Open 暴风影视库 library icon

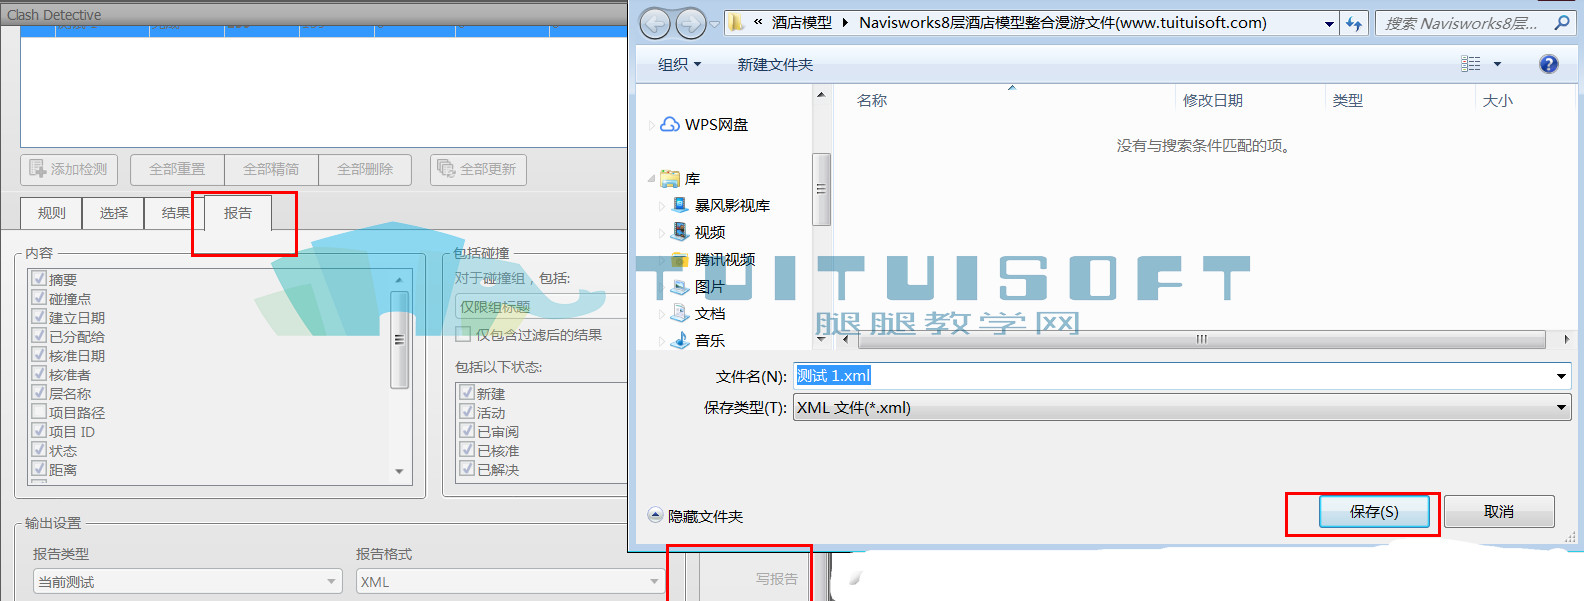point(680,205)
